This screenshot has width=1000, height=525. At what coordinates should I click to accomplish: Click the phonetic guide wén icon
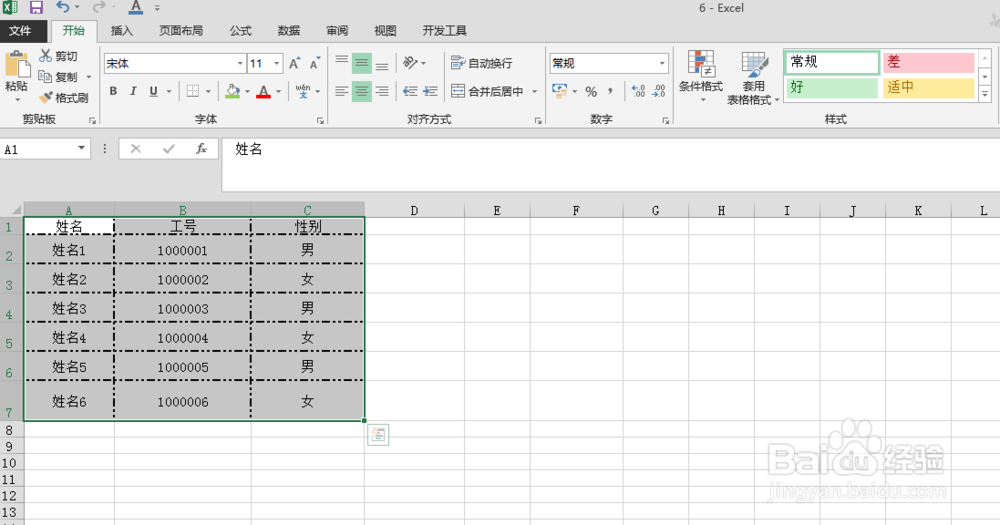coord(303,91)
